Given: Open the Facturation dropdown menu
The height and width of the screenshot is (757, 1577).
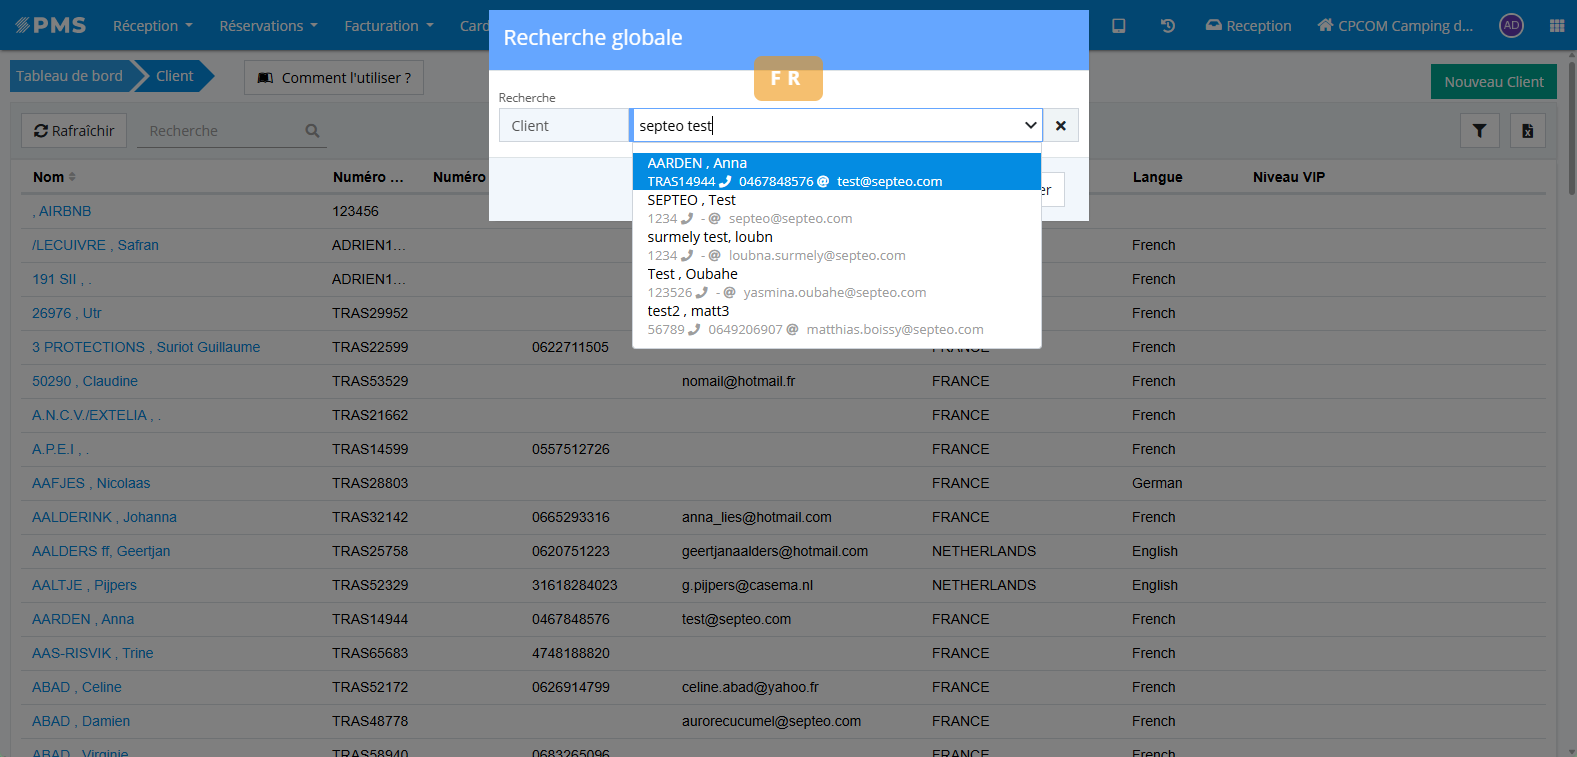Looking at the screenshot, I should click(388, 26).
